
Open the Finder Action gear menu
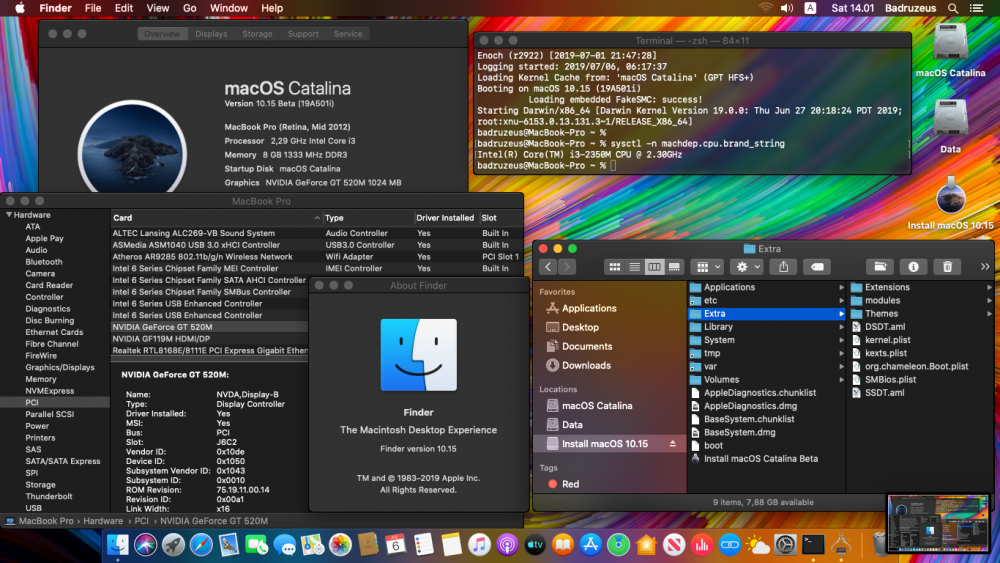pos(747,267)
